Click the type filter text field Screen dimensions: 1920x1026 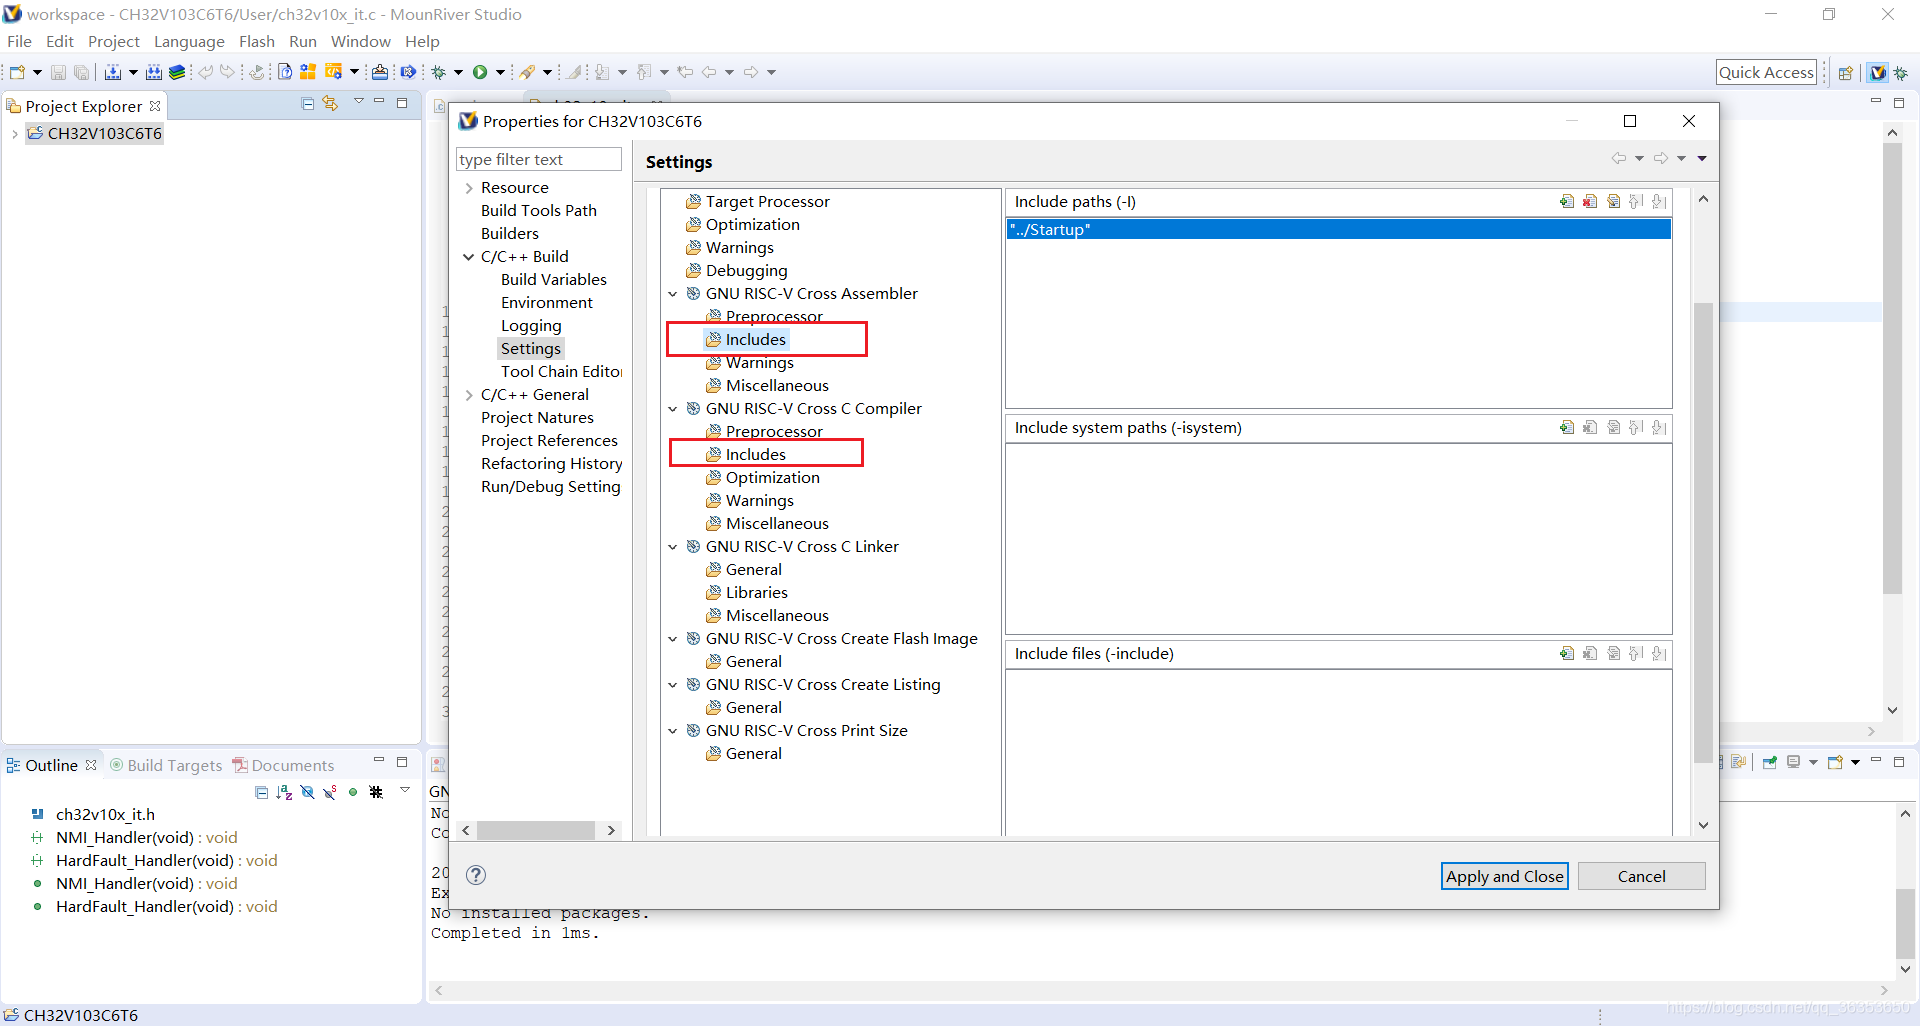click(539, 160)
